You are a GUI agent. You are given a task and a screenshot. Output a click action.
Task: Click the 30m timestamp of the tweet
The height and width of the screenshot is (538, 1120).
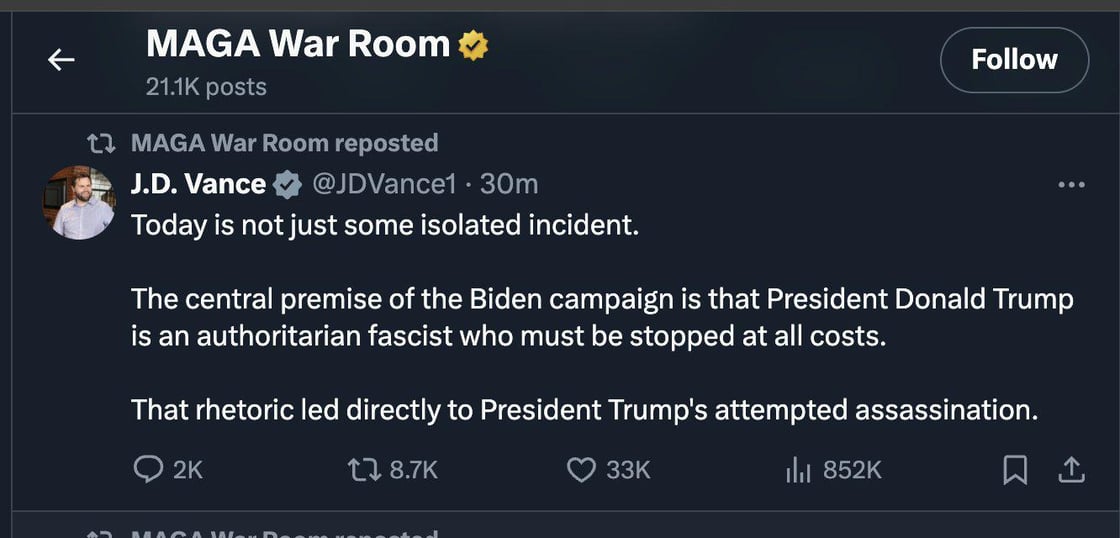click(x=509, y=185)
